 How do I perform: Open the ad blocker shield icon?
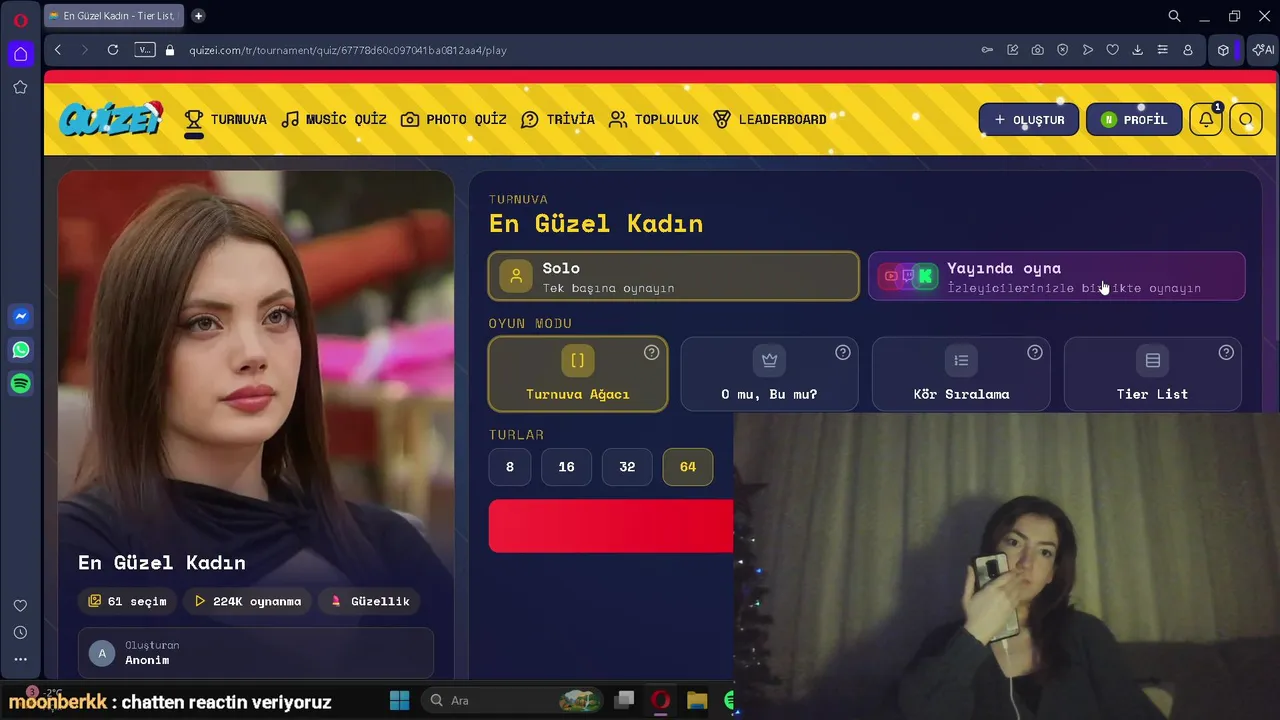pos(1063,50)
